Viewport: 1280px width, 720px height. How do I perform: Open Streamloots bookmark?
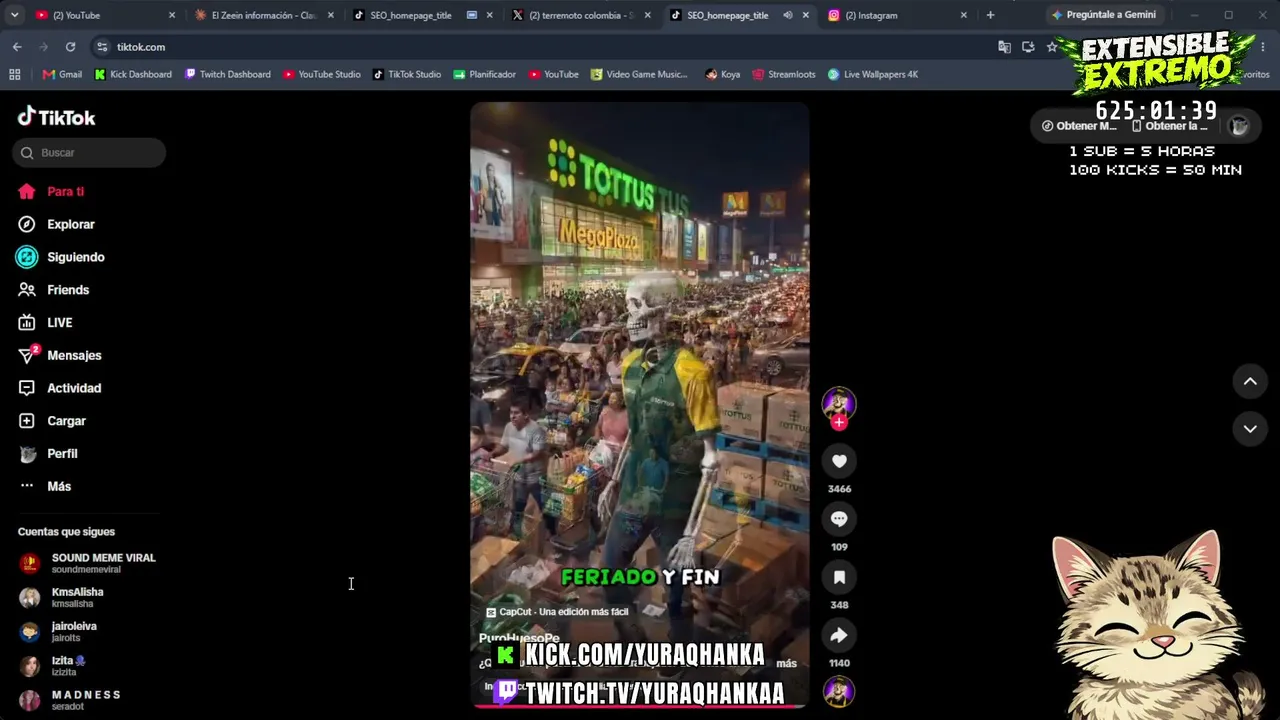(x=784, y=74)
